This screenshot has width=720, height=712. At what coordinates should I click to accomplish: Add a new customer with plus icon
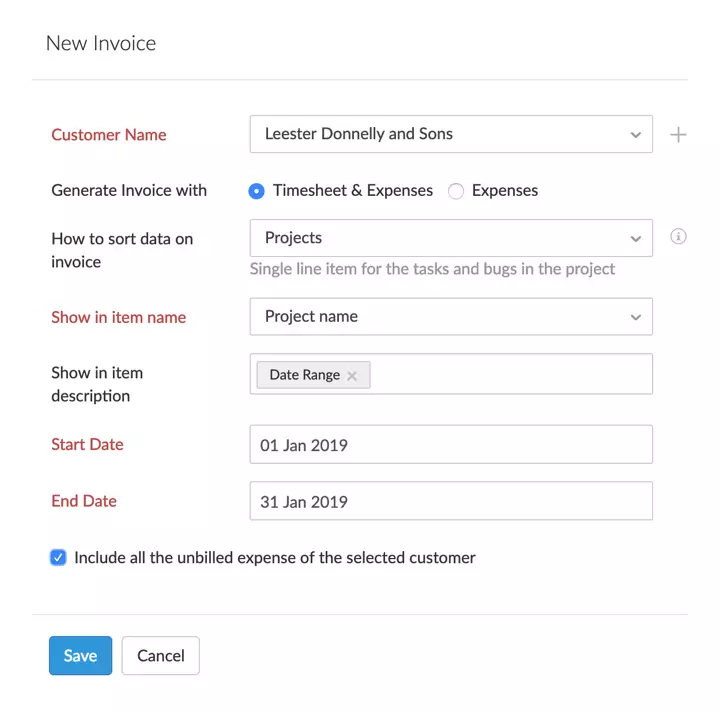[x=678, y=135]
